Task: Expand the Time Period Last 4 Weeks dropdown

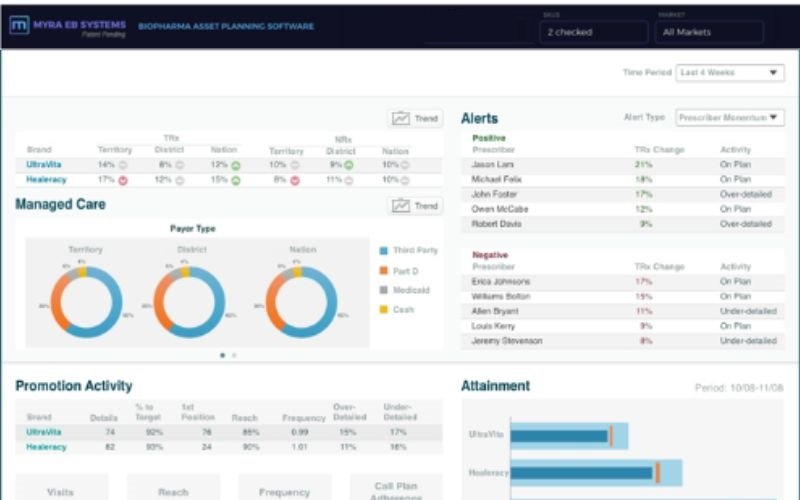Action: point(730,72)
